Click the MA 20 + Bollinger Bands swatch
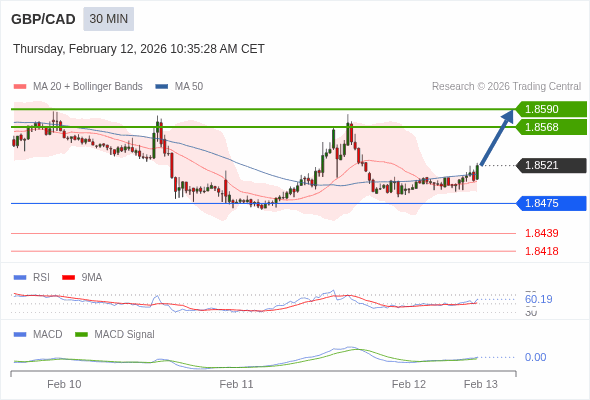This screenshot has width=590, height=400. pyautogui.click(x=20, y=87)
